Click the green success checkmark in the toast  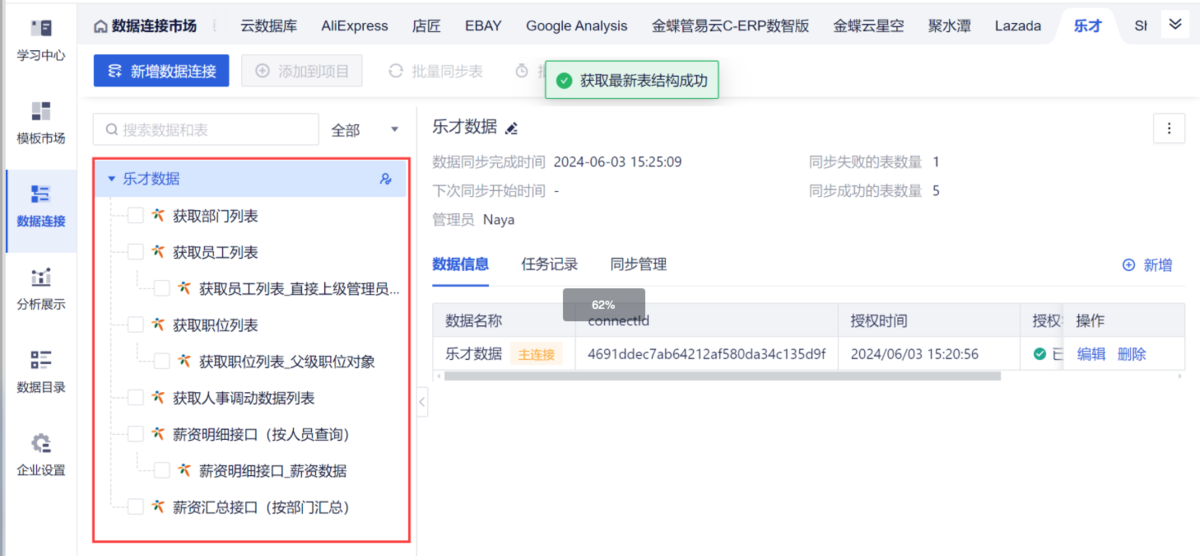565,80
